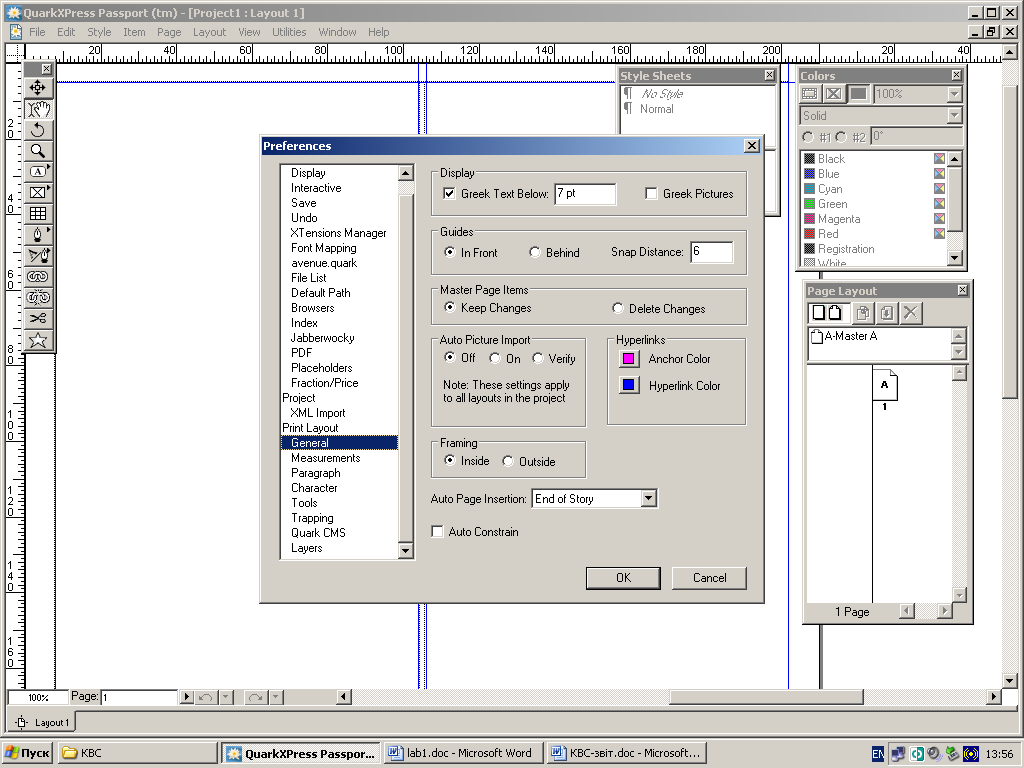The height and width of the screenshot is (768, 1024).
Task: Select Guides In Front radio button
Action: [x=449, y=252]
